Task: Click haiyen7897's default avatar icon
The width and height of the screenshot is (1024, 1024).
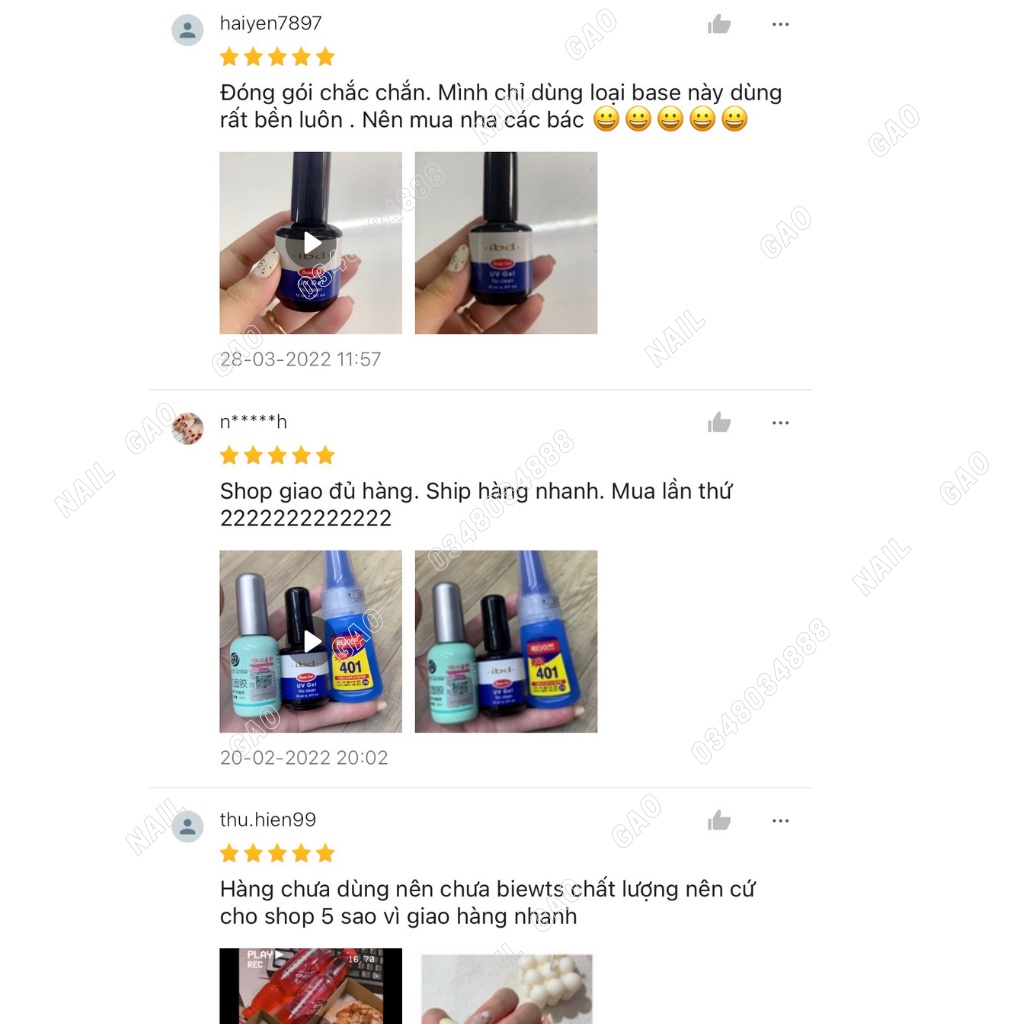Action: (187, 30)
